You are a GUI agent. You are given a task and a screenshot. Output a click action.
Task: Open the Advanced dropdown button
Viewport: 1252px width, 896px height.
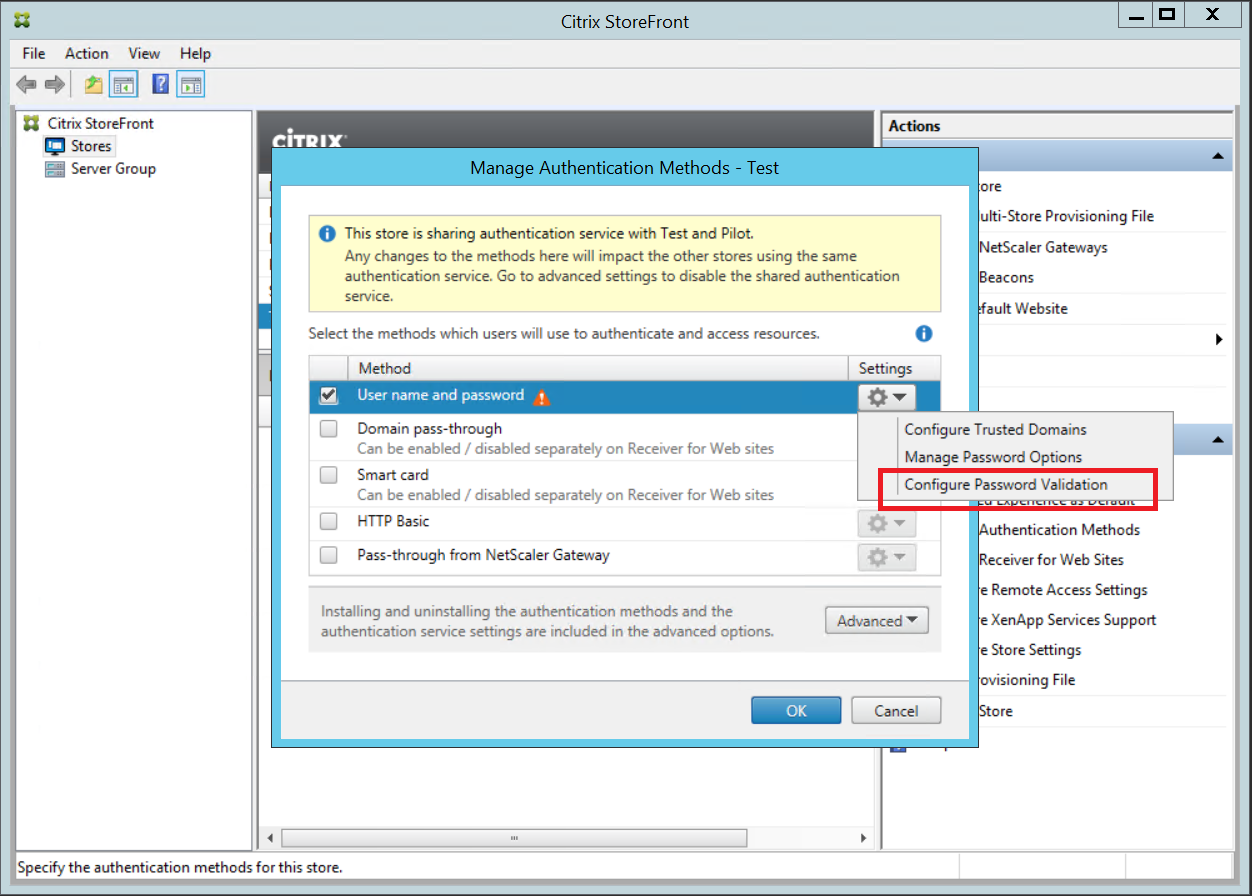point(876,621)
